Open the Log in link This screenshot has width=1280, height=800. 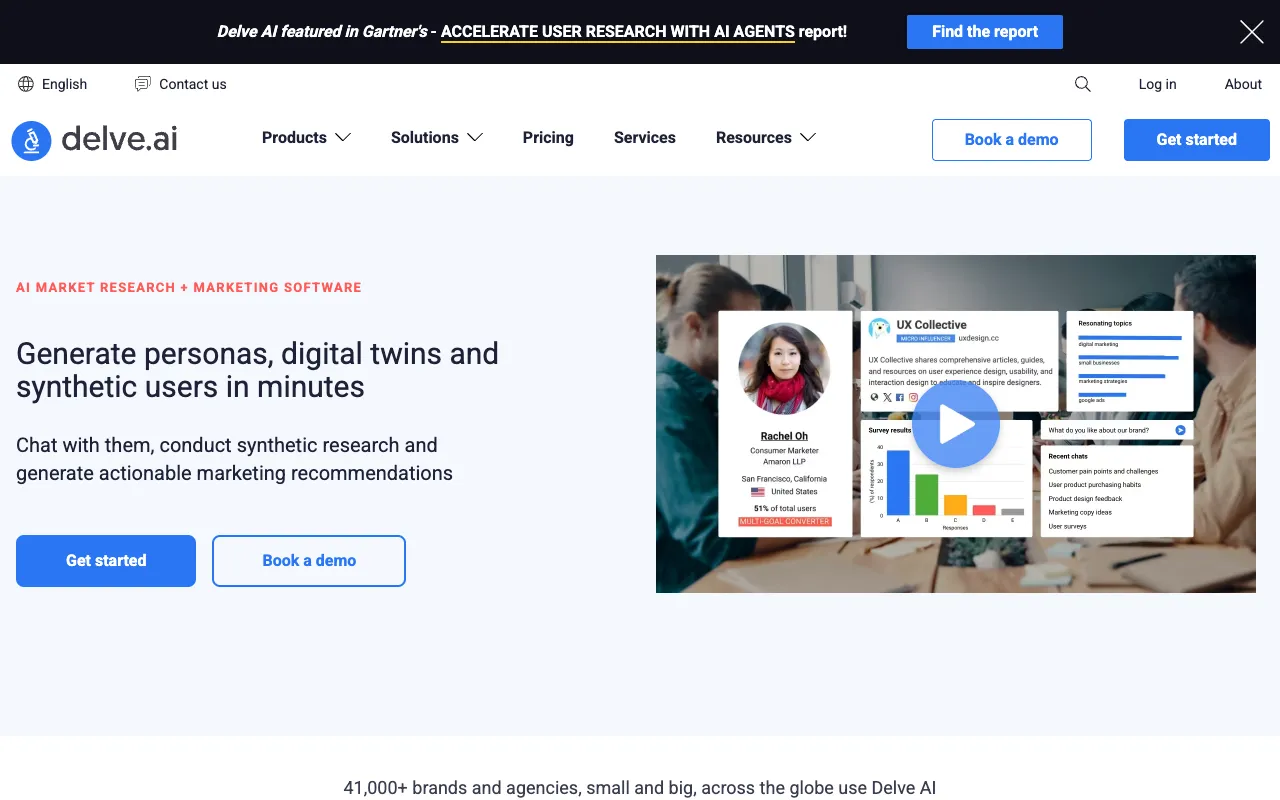1157,84
